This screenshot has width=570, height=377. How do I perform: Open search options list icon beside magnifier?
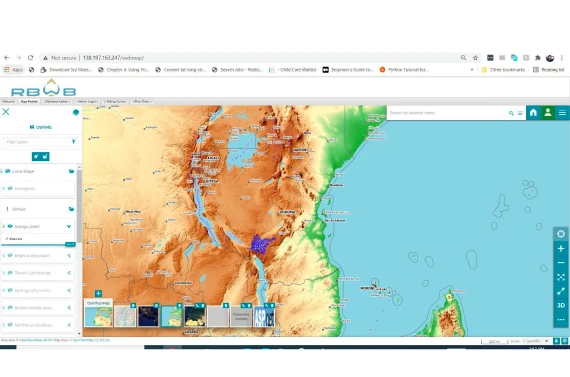coord(520,113)
